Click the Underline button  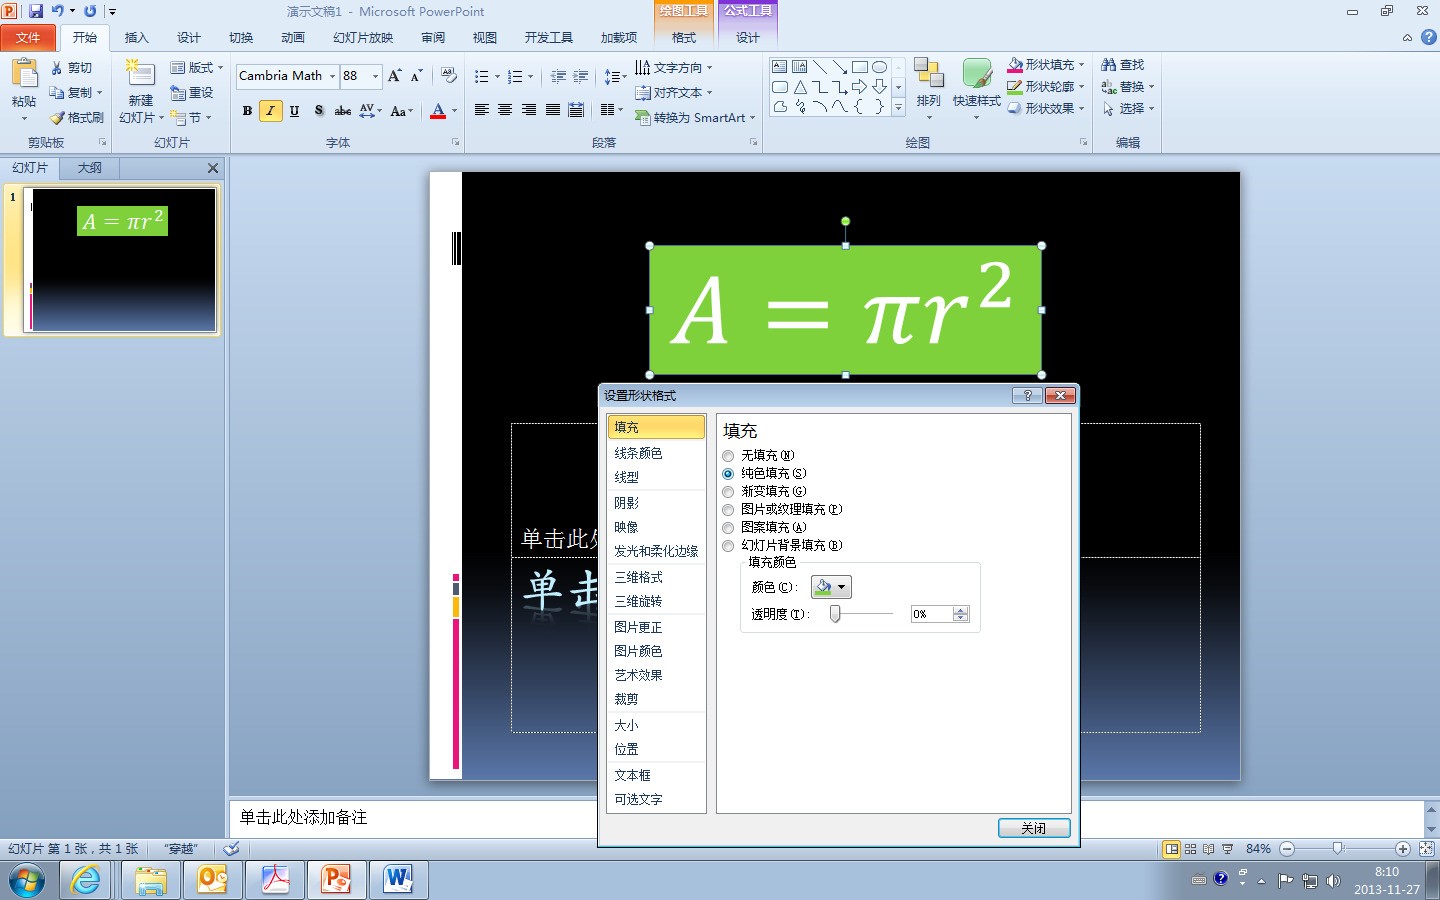pos(294,111)
